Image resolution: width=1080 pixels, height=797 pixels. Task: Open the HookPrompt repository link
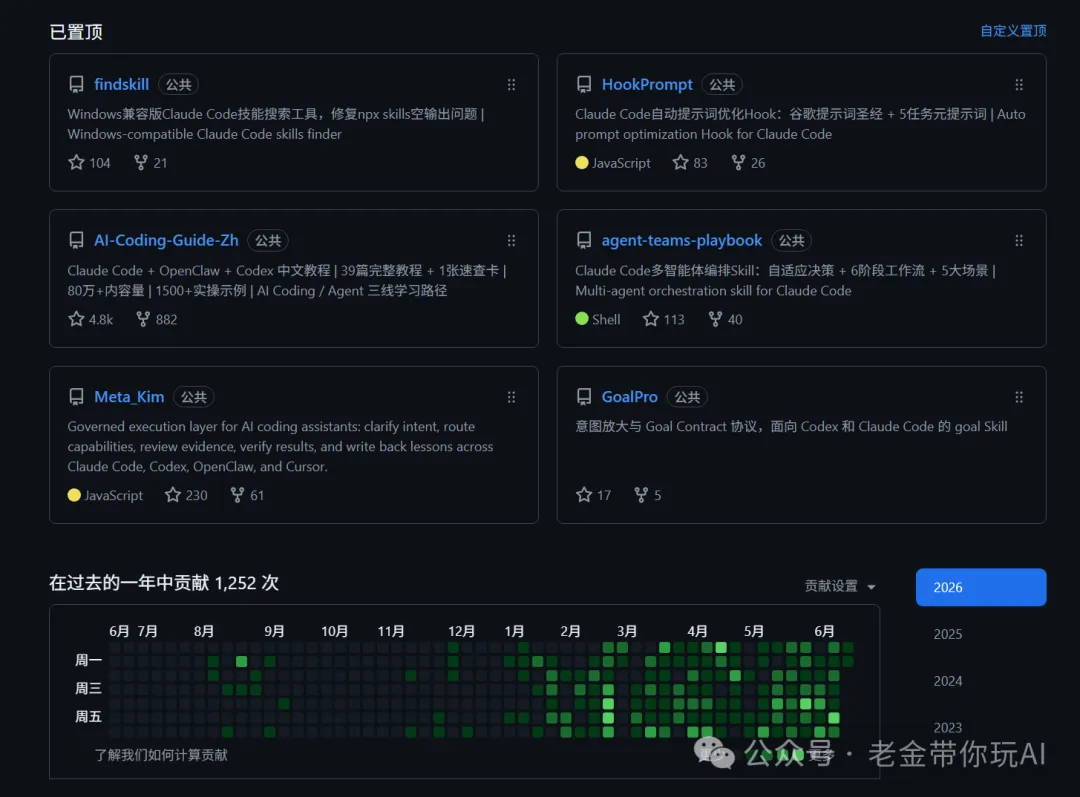(647, 84)
